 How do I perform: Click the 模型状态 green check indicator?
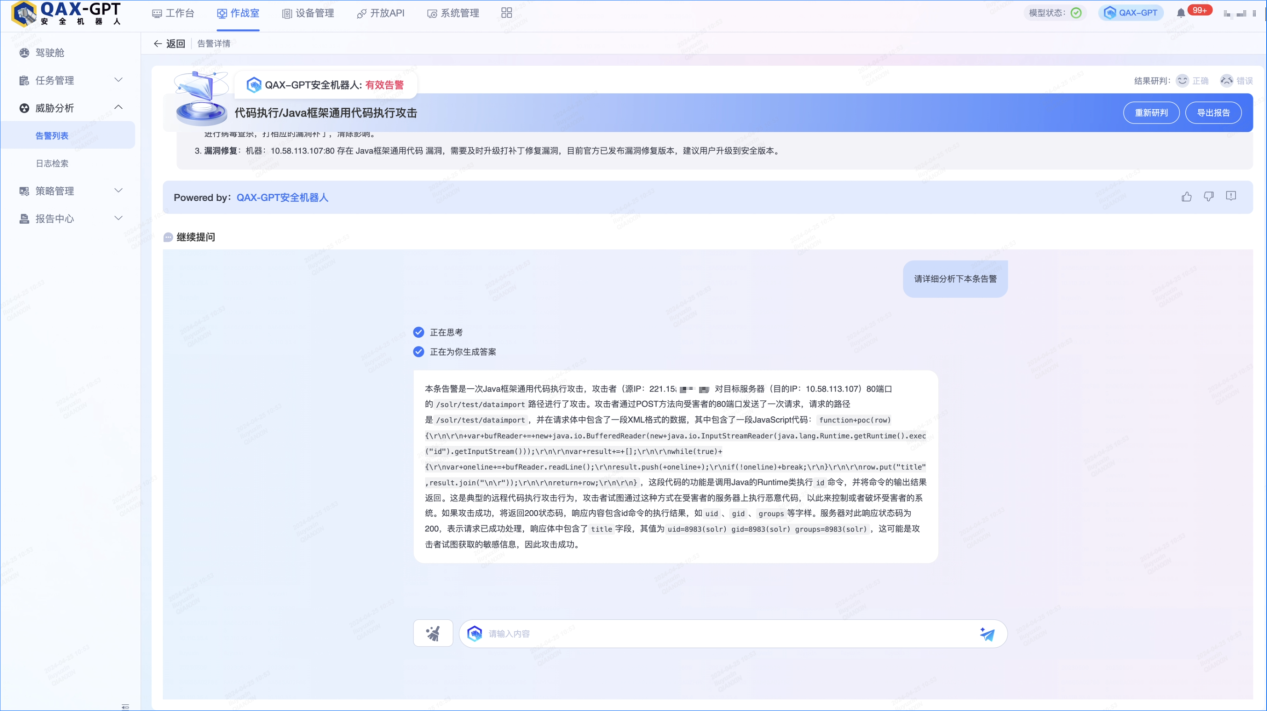tap(1076, 13)
